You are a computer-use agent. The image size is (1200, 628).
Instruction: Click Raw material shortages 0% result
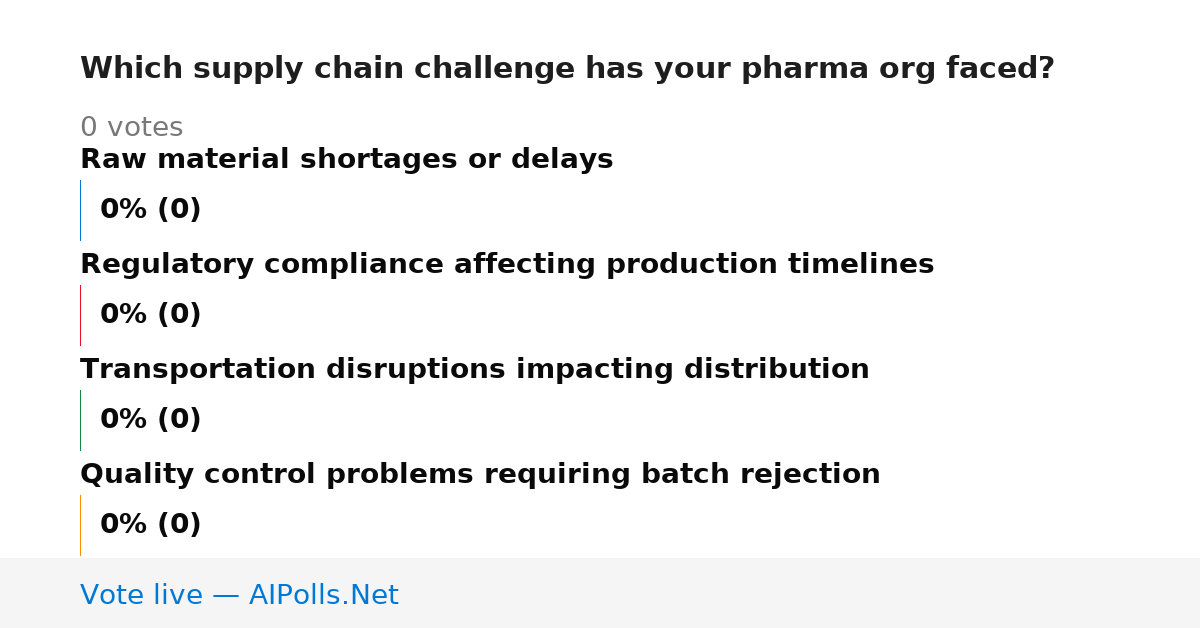[150, 210]
